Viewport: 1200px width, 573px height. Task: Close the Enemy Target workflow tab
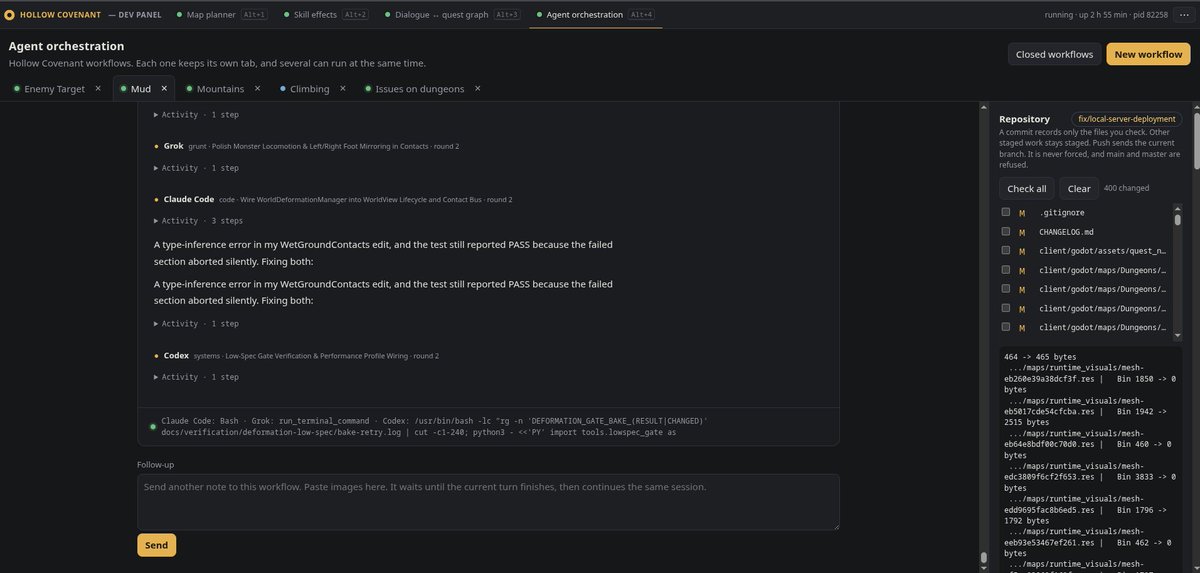[98, 88]
